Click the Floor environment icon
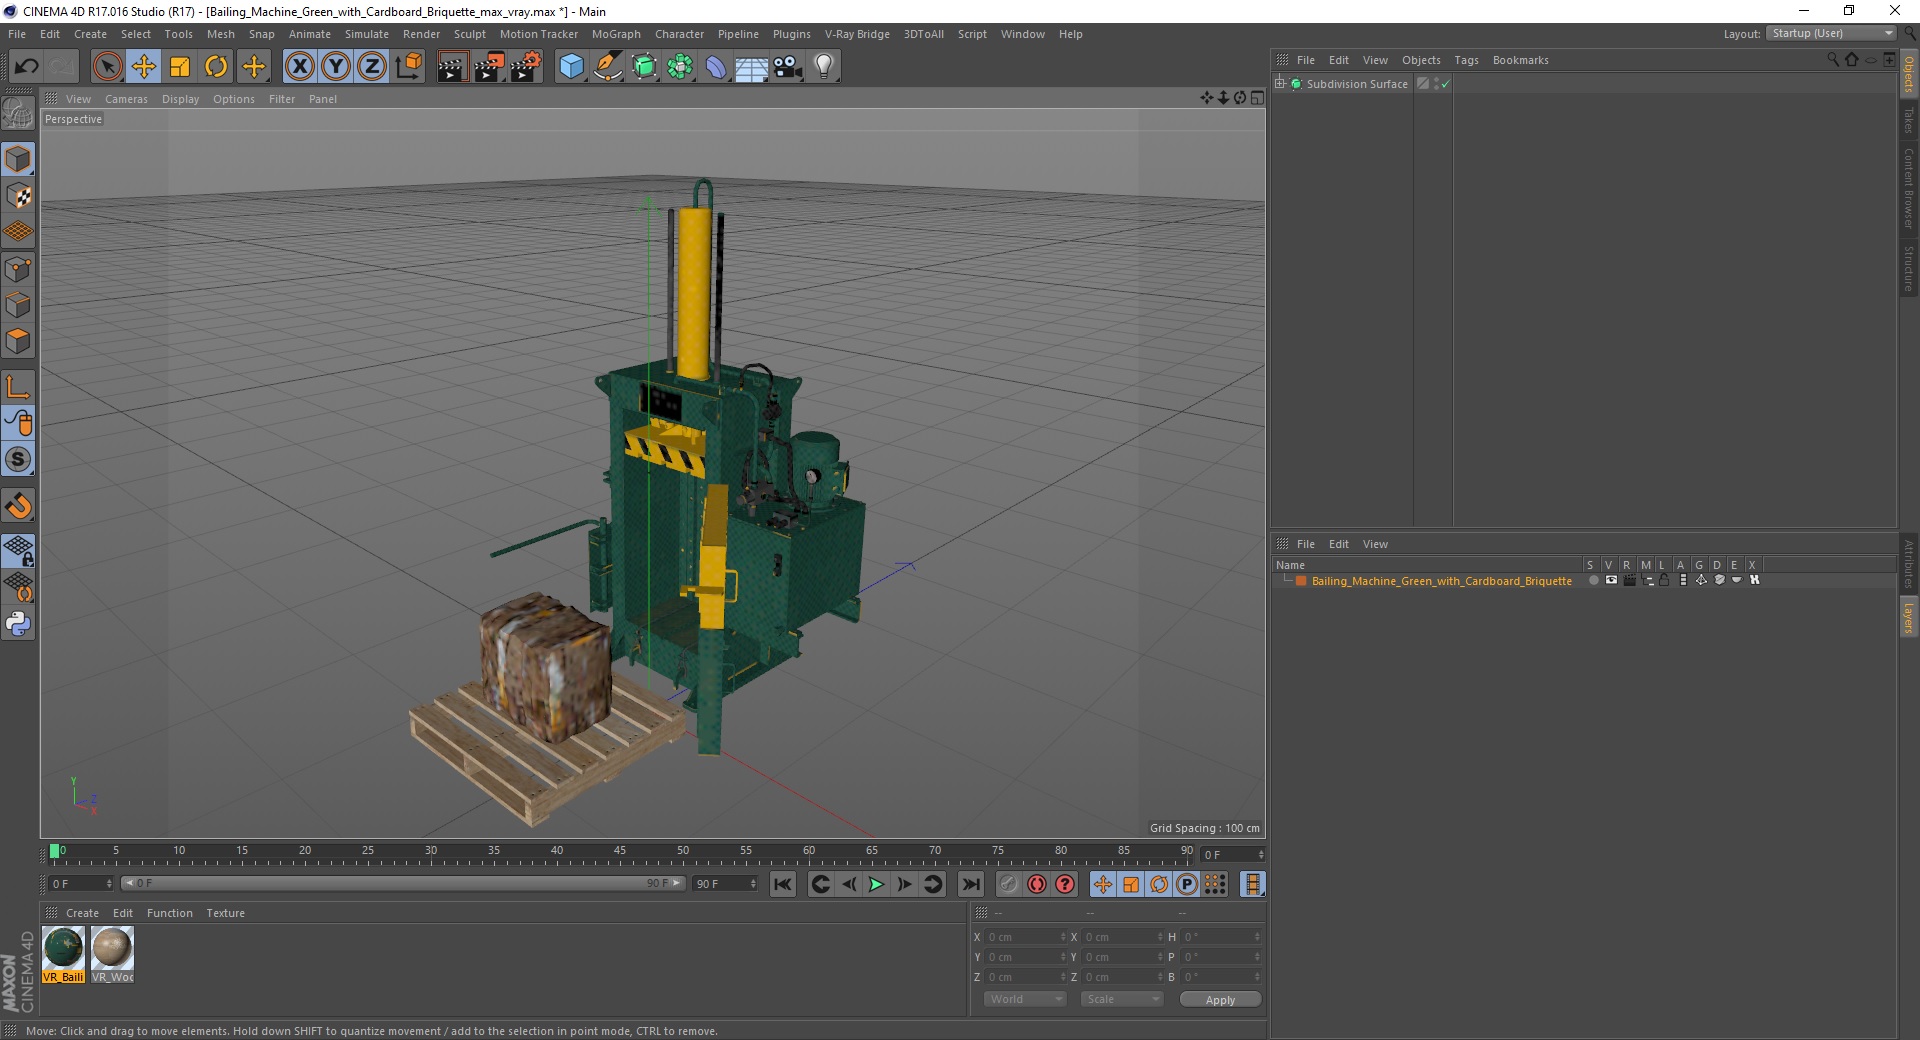Screen dimensions: 1920x1040 point(752,67)
